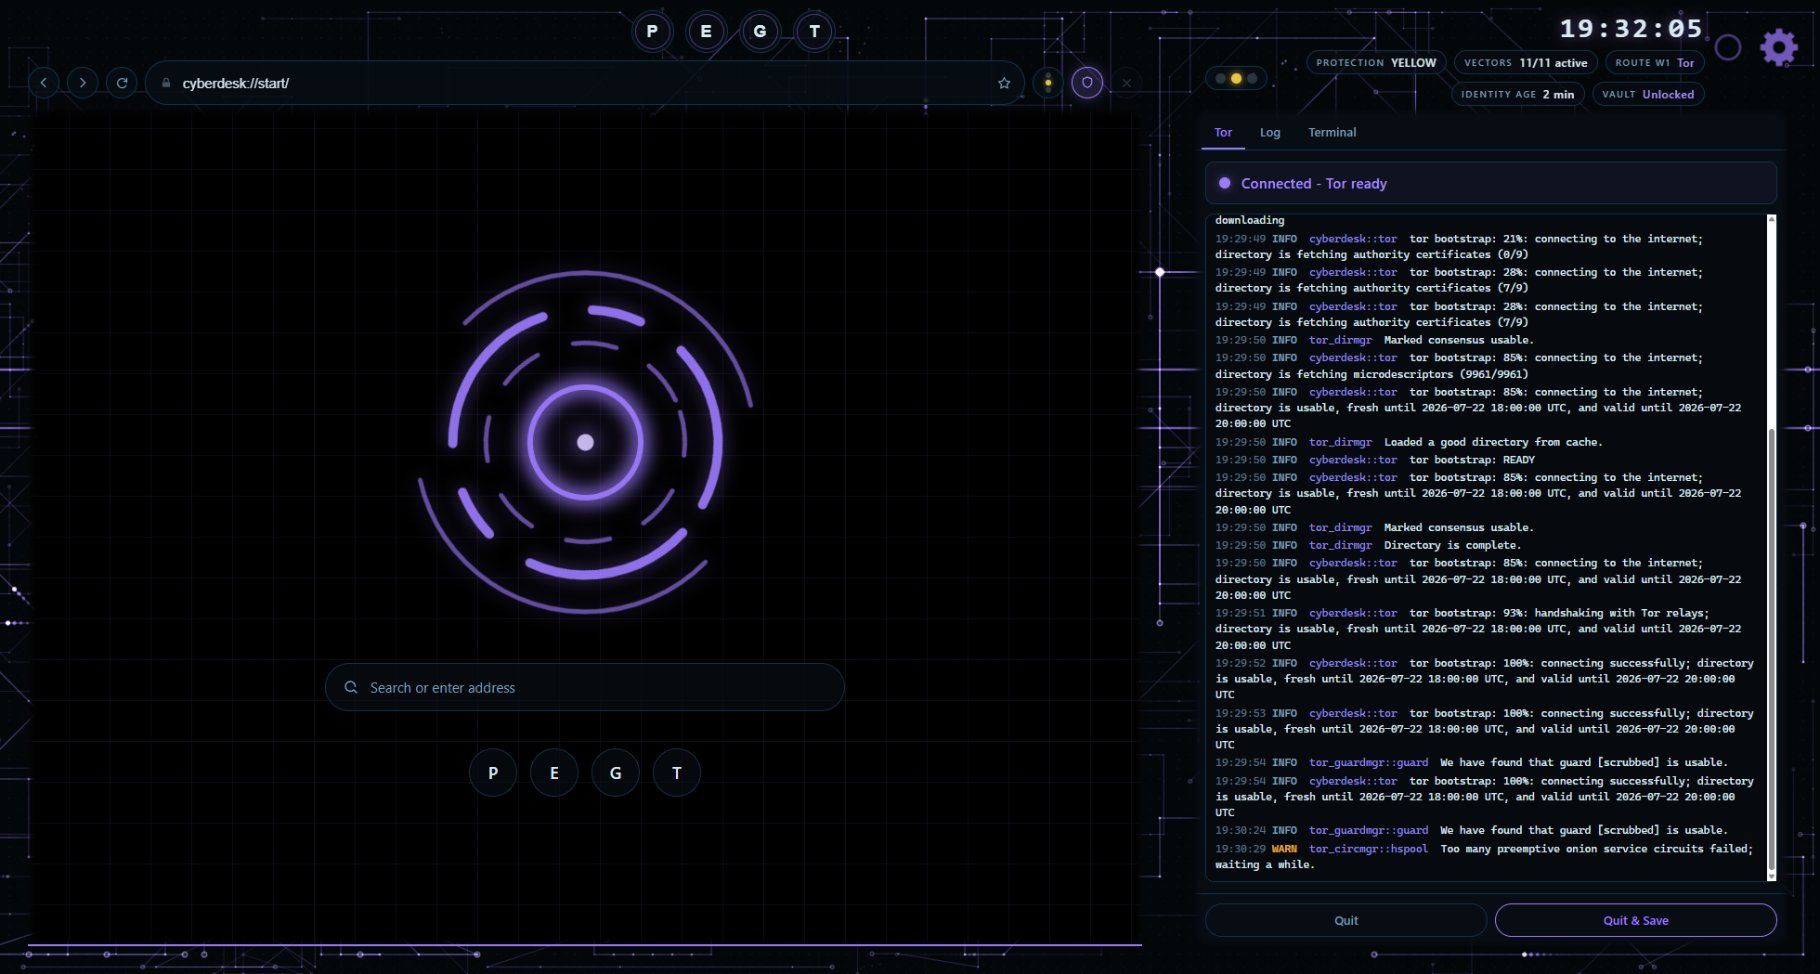Viewport: 1820px width, 974px height.
Task: Click the 19:29:52 'bootstrap: 100%' log entry
Action: (x=1484, y=679)
